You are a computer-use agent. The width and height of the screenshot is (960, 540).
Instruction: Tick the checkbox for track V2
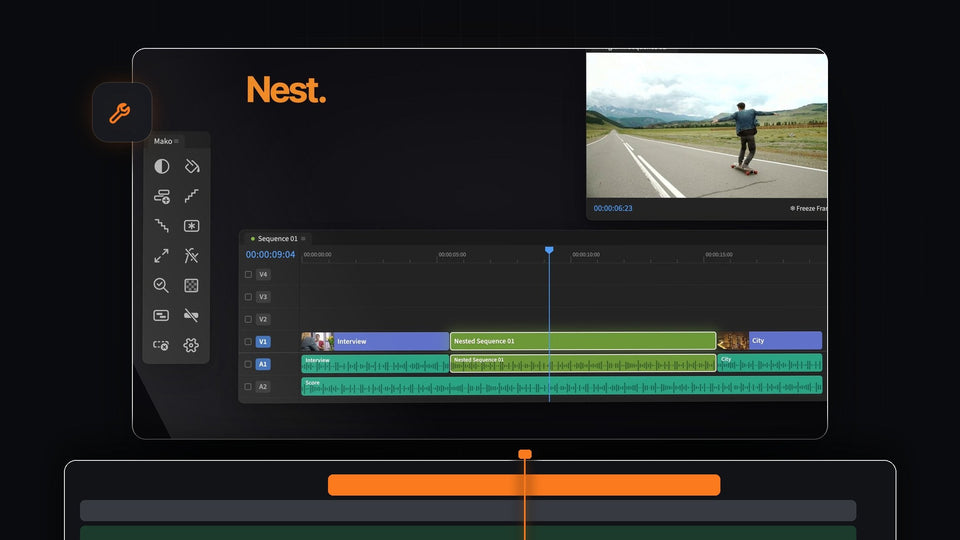248,319
